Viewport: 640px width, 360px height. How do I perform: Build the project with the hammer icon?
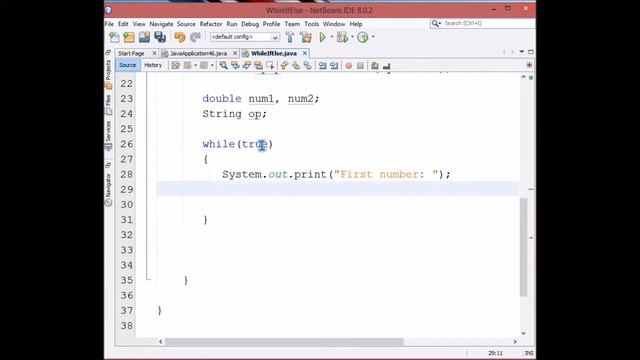[290, 37]
